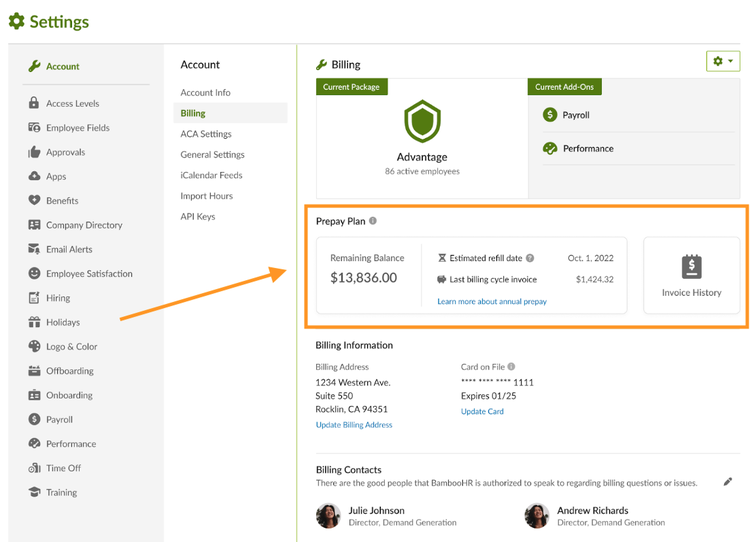Screen dimensions: 750x542
Task: Click the Oct. 1, 2022 refill date
Action: 590,258
